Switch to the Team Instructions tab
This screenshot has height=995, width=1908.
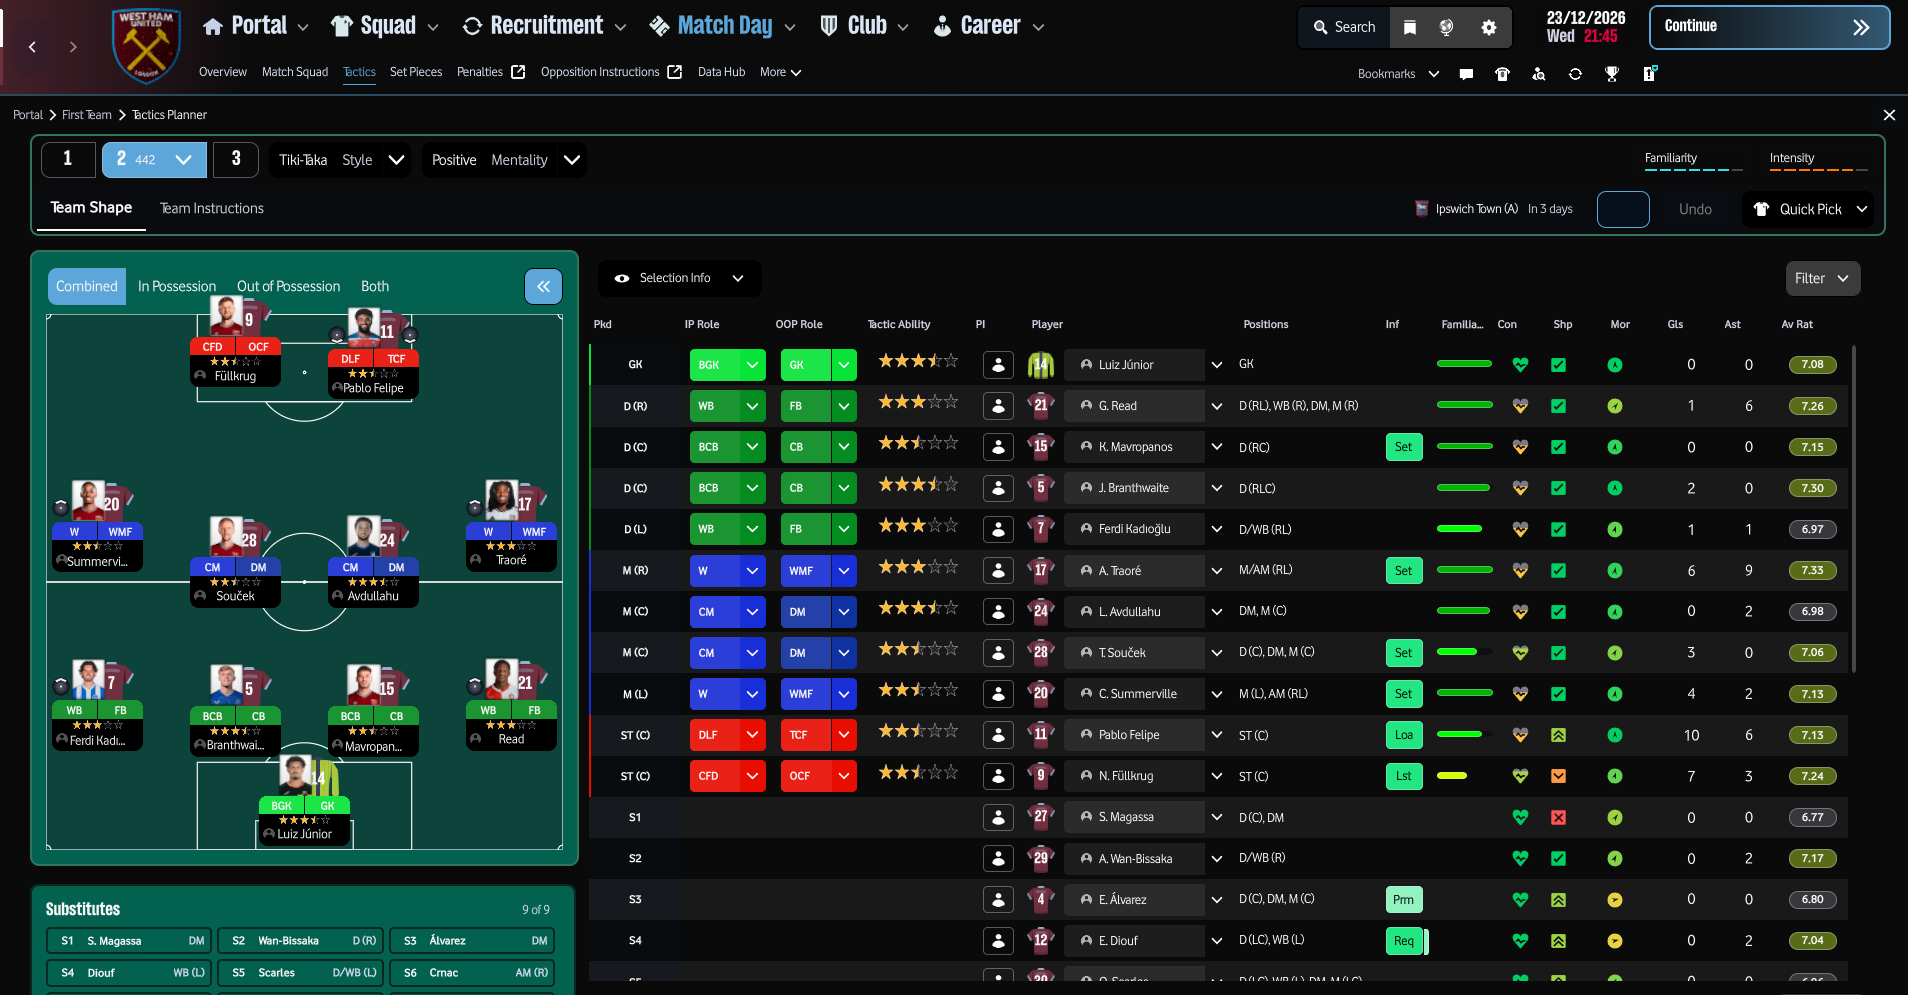click(211, 208)
